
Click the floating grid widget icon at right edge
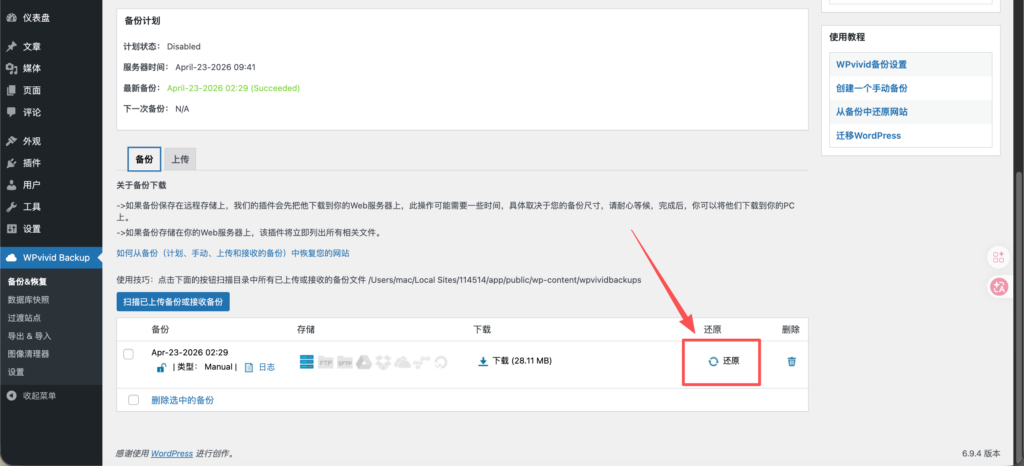[998, 257]
